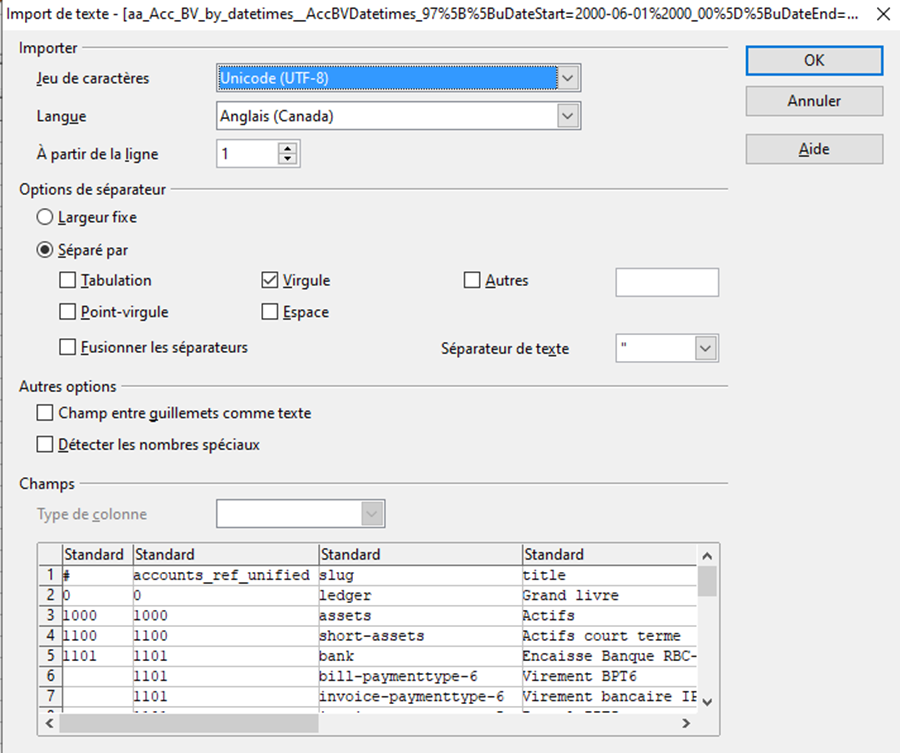Screen dimensions: 900x753
Task: Check the Autres separator option
Action: point(471,281)
